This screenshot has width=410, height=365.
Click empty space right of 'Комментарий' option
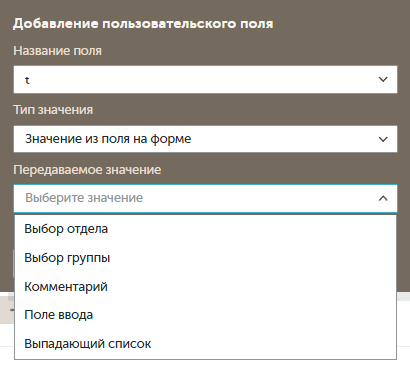point(250,286)
